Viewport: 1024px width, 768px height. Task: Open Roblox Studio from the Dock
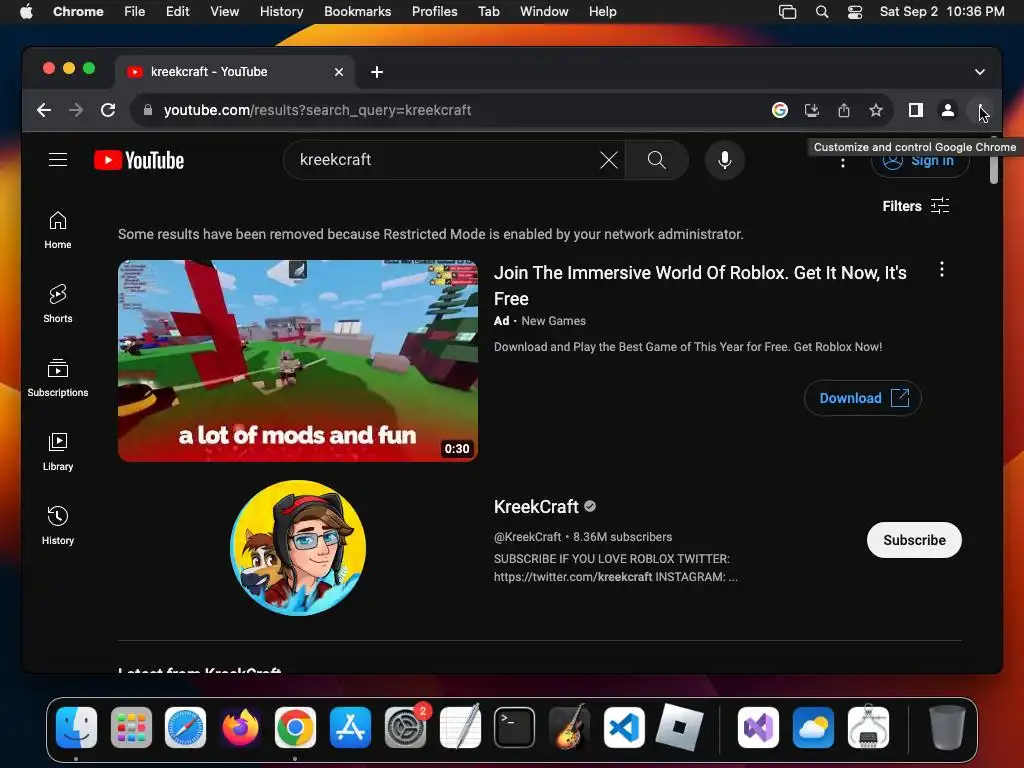pyautogui.click(x=679, y=728)
